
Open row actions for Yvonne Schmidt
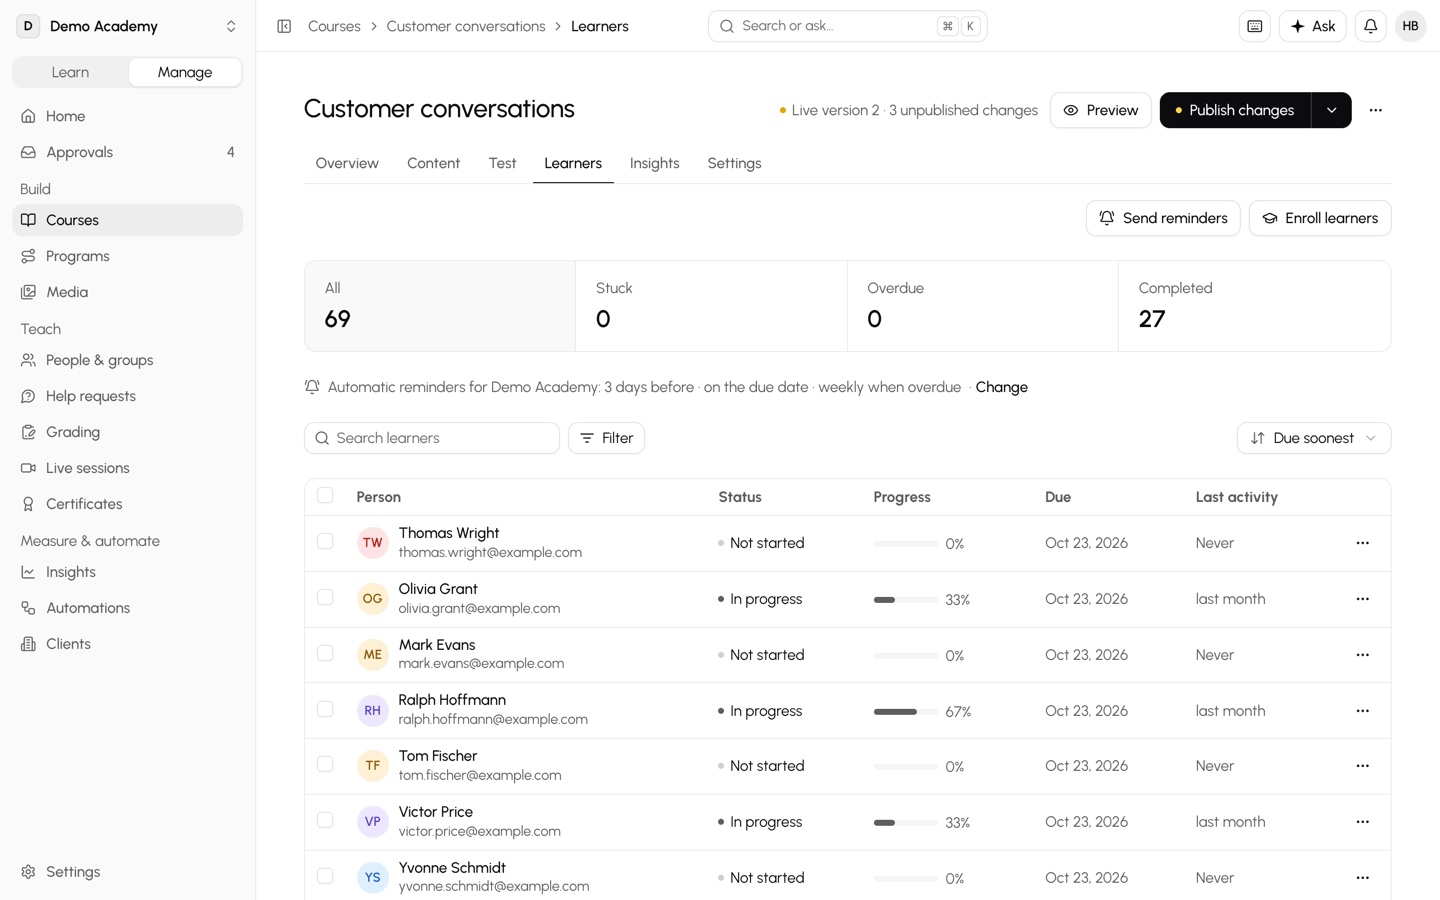[1362, 878]
